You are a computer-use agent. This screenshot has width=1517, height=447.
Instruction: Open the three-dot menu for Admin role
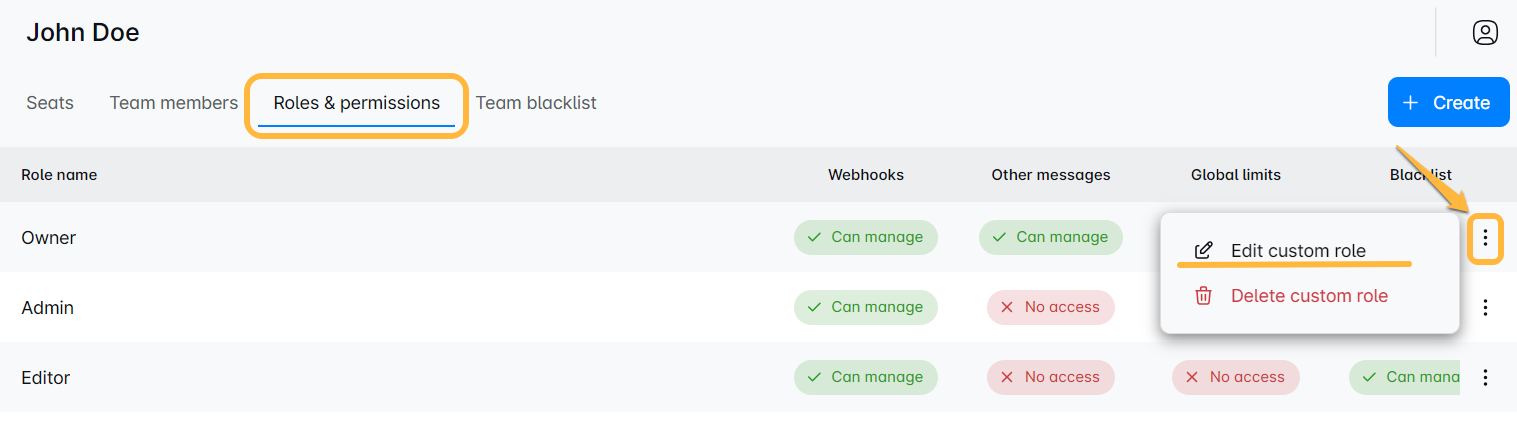click(x=1485, y=307)
